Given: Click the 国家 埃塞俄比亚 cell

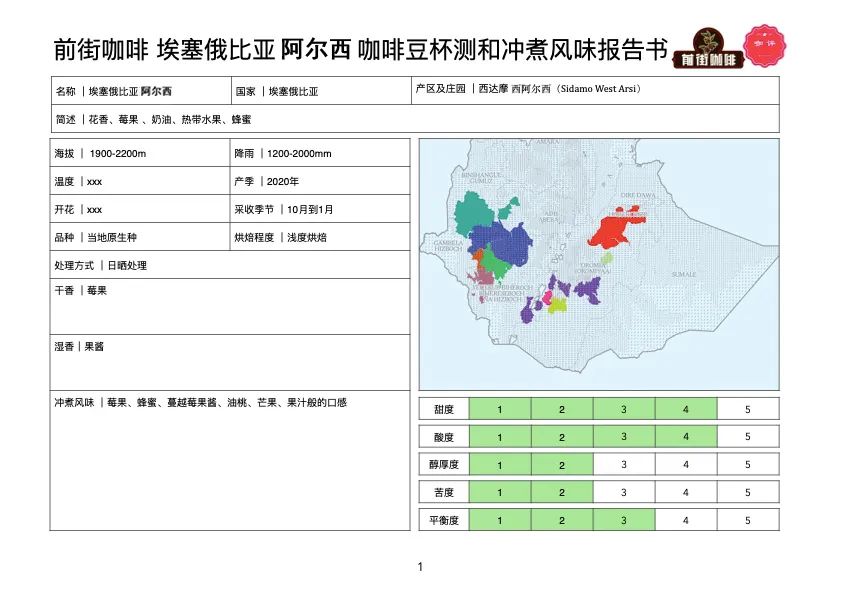Looking at the screenshot, I should (321, 91).
